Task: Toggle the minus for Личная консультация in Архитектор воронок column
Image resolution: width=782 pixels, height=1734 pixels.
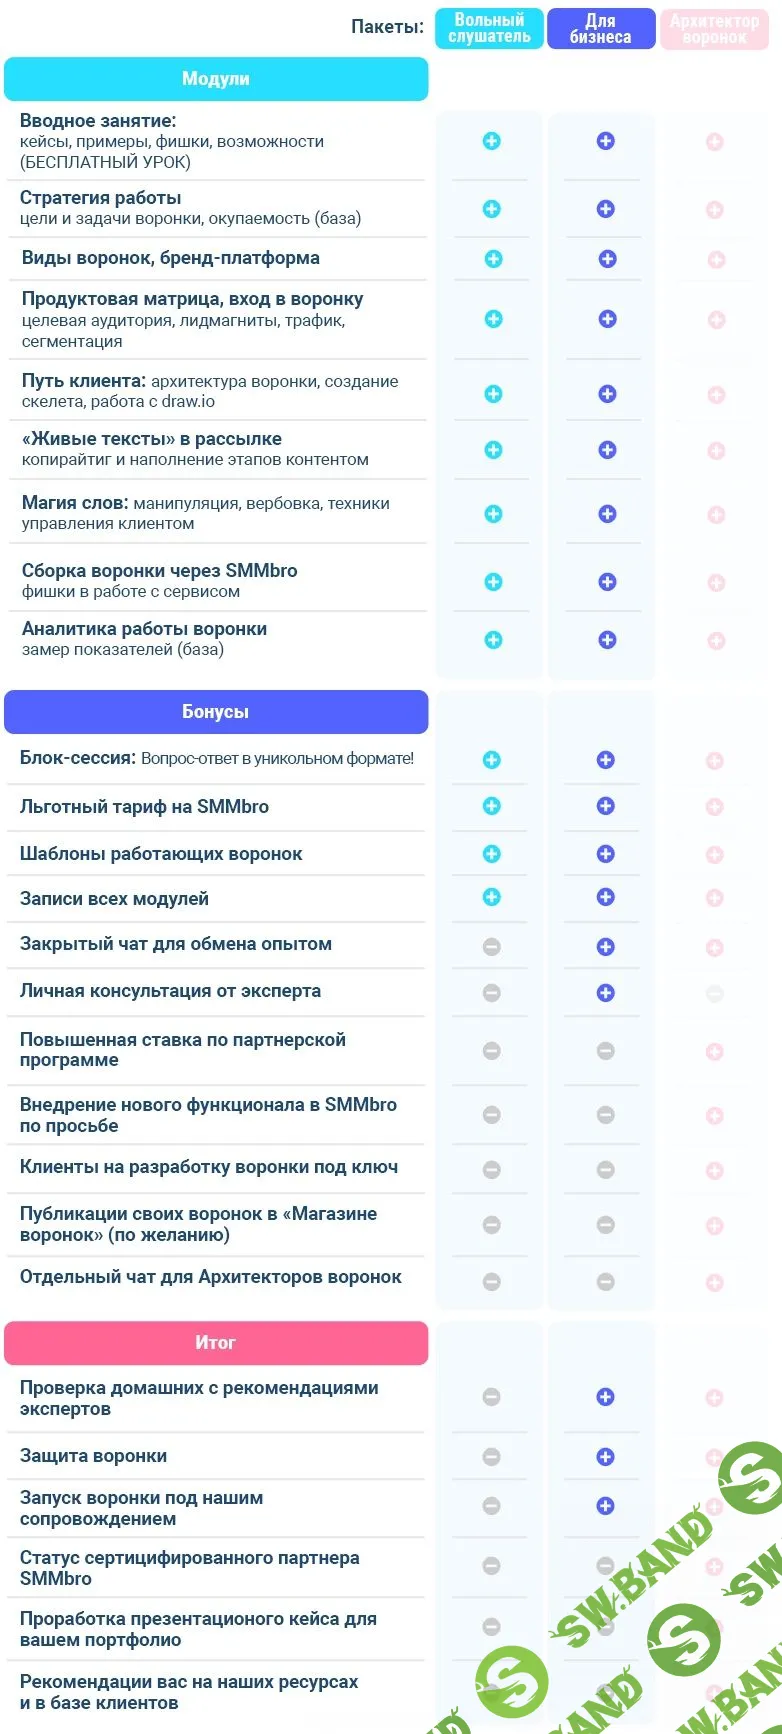Action: [715, 993]
